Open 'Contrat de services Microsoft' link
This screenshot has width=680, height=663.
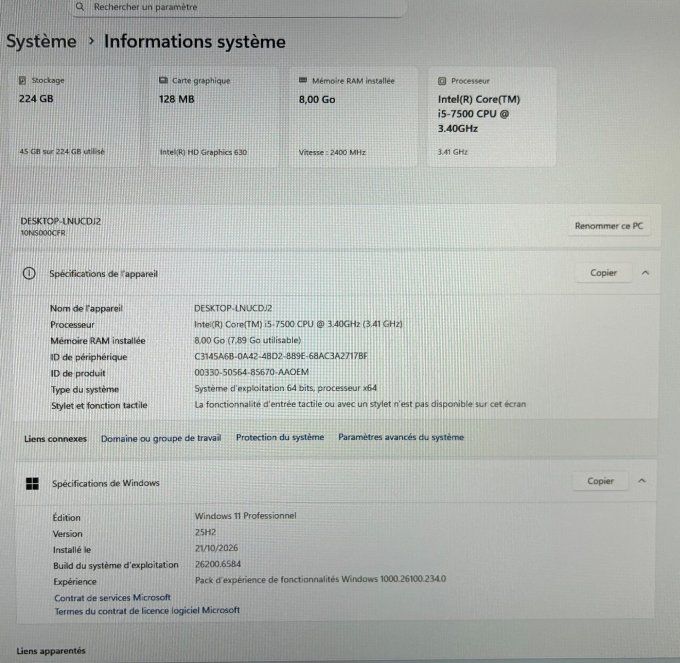(x=112, y=598)
